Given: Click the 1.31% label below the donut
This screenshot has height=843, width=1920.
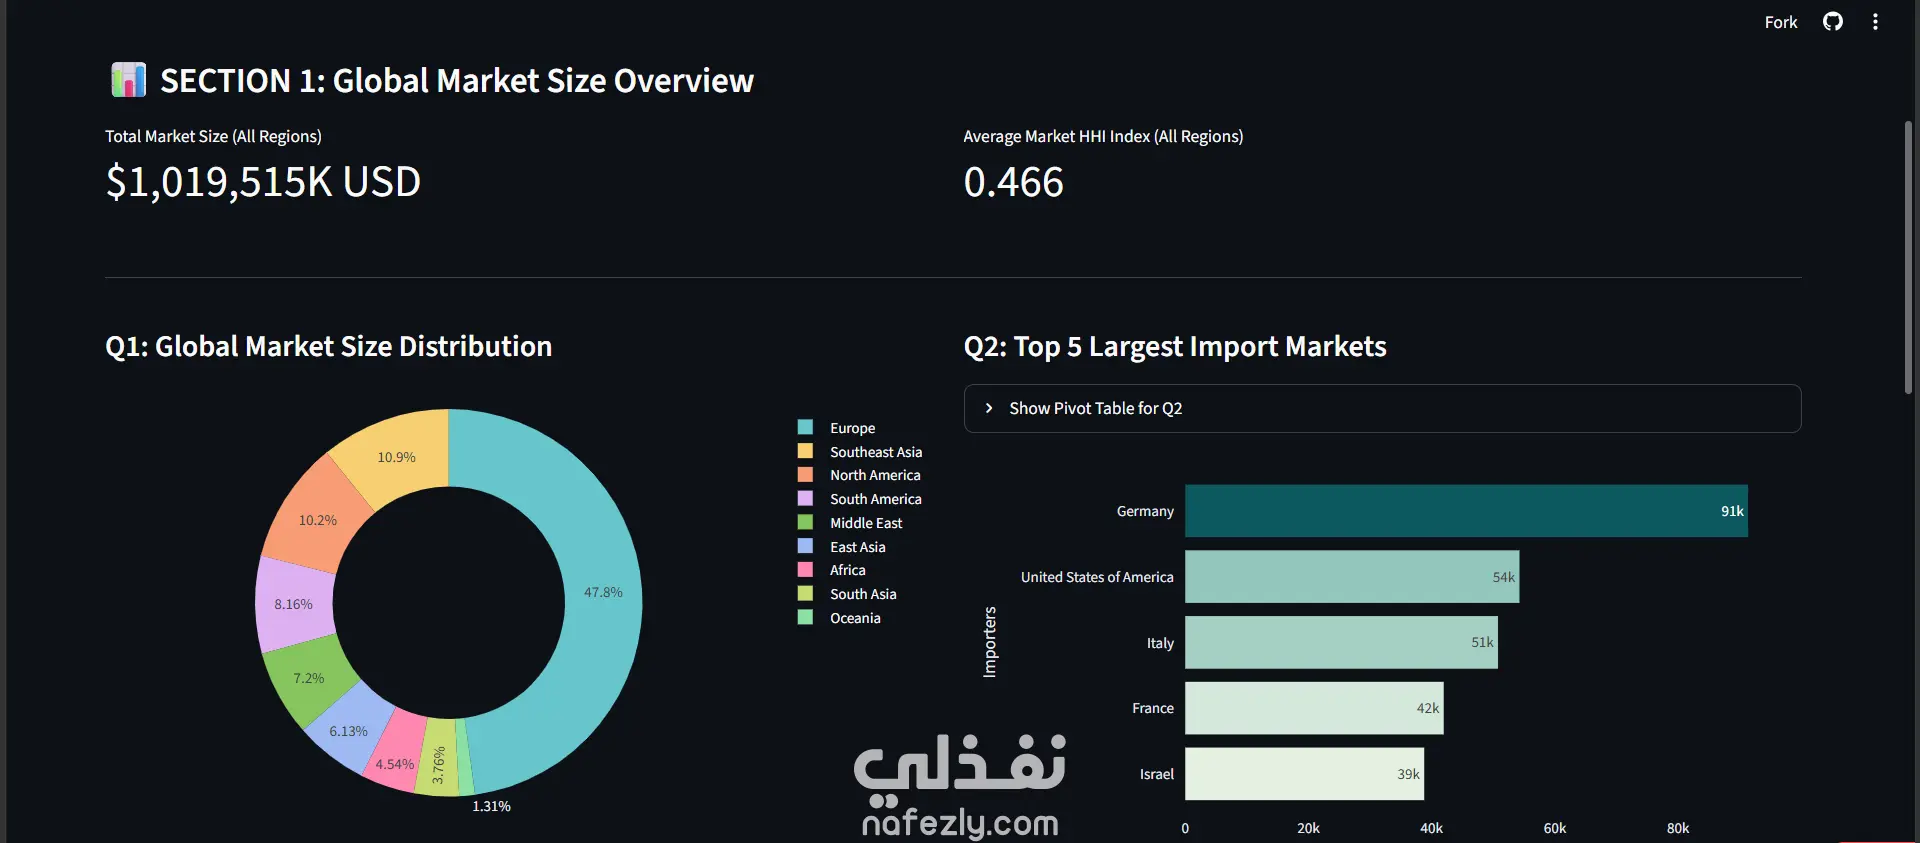Looking at the screenshot, I should click(491, 806).
